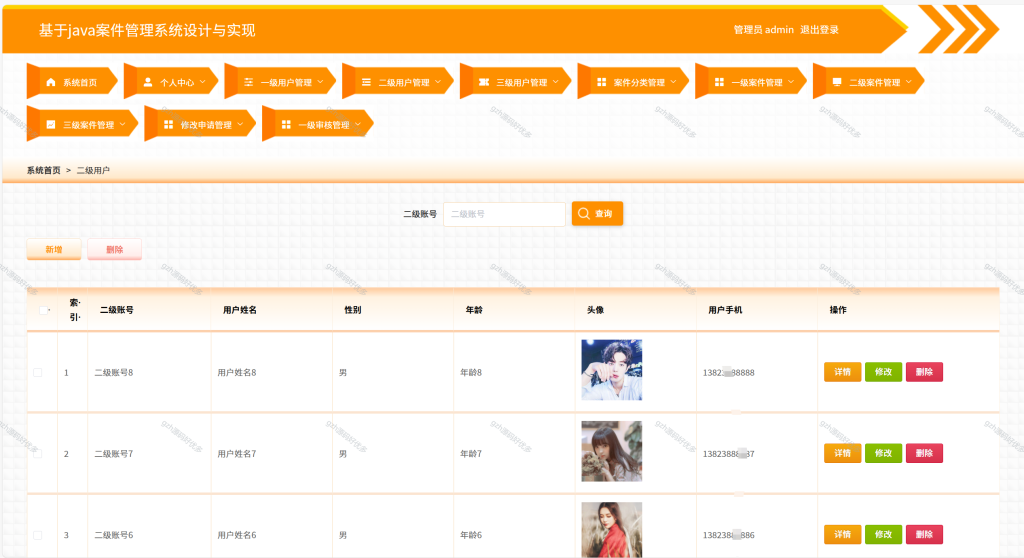The image size is (1024, 558).
Task: Click the grid icon in 修改申请管理
Action: pyautogui.click(x=168, y=124)
